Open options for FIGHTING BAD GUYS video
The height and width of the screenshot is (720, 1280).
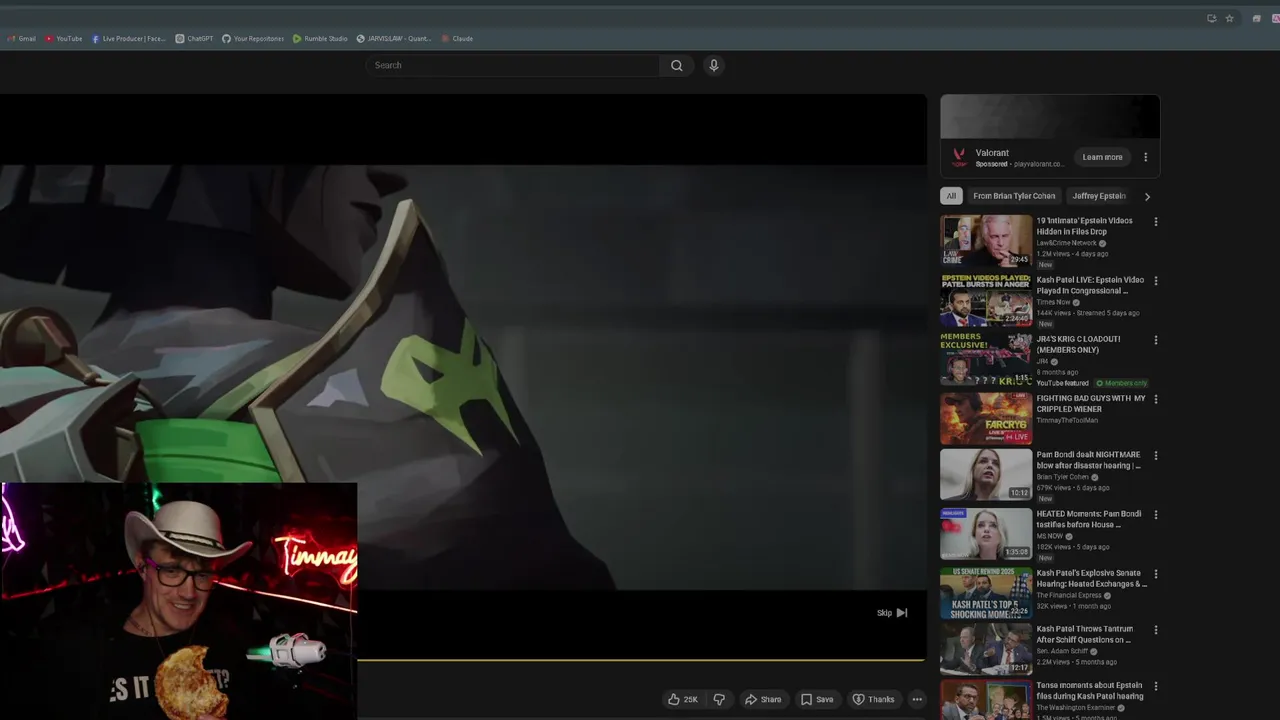click(1156, 399)
